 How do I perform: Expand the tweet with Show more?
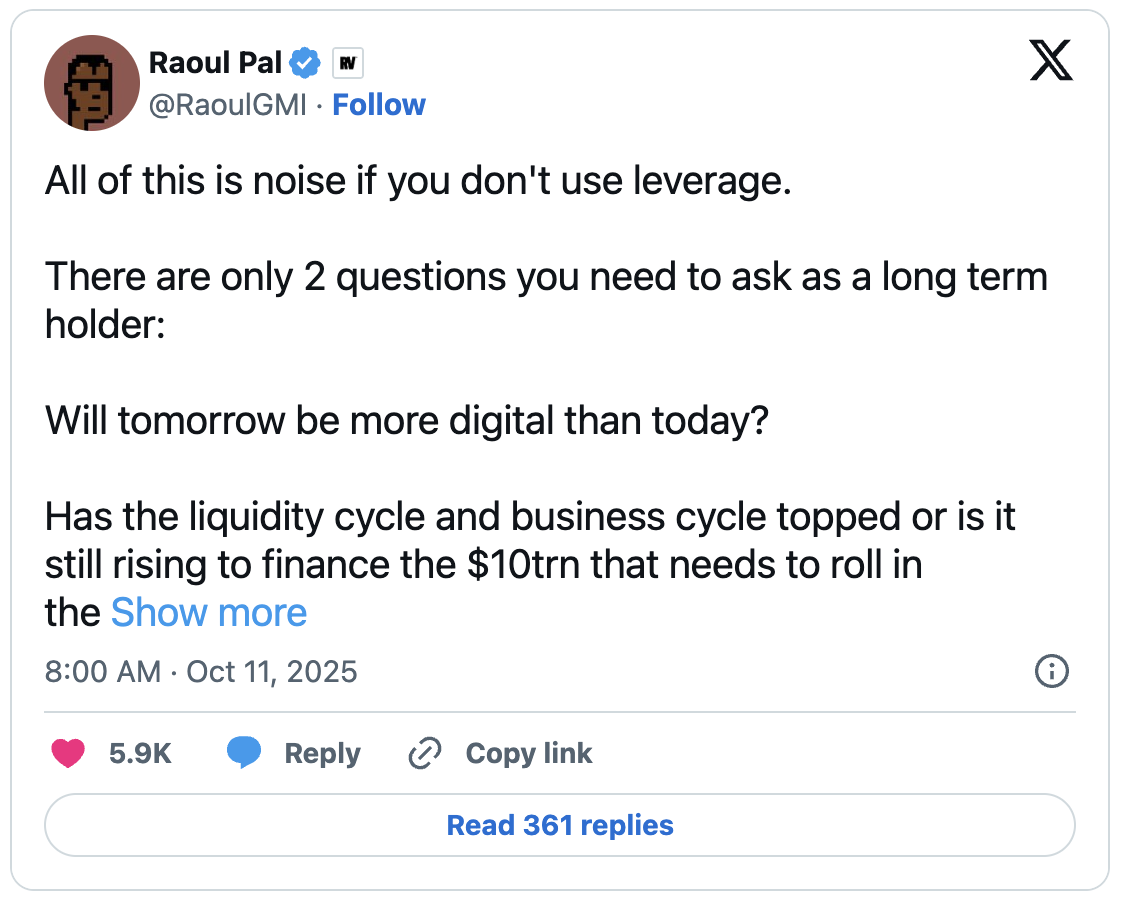pyautogui.click(x=208, y=612)
